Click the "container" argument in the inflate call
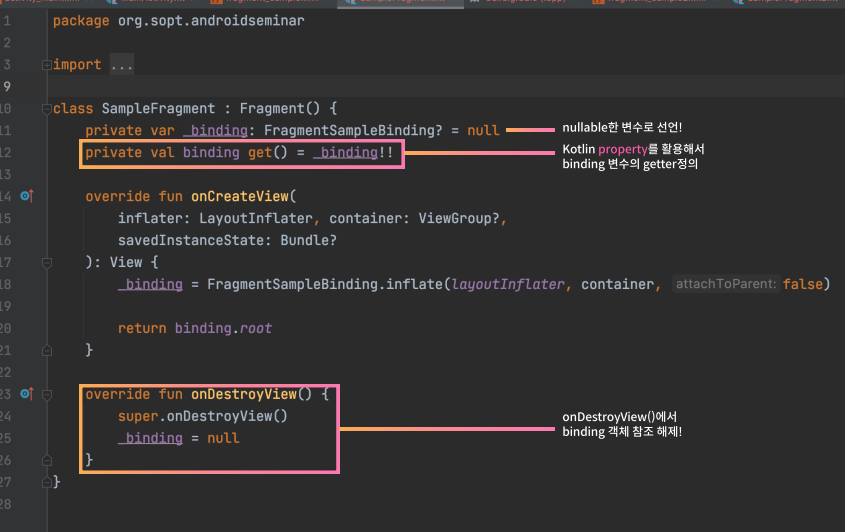The width and height of the screenshot is (845, 532). click(x=618, y=284)
